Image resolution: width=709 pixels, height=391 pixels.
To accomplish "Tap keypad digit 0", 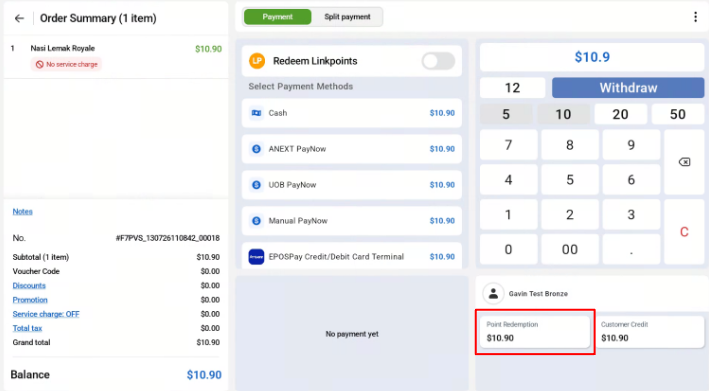I will pyautogui.click(x=509, y=249).
